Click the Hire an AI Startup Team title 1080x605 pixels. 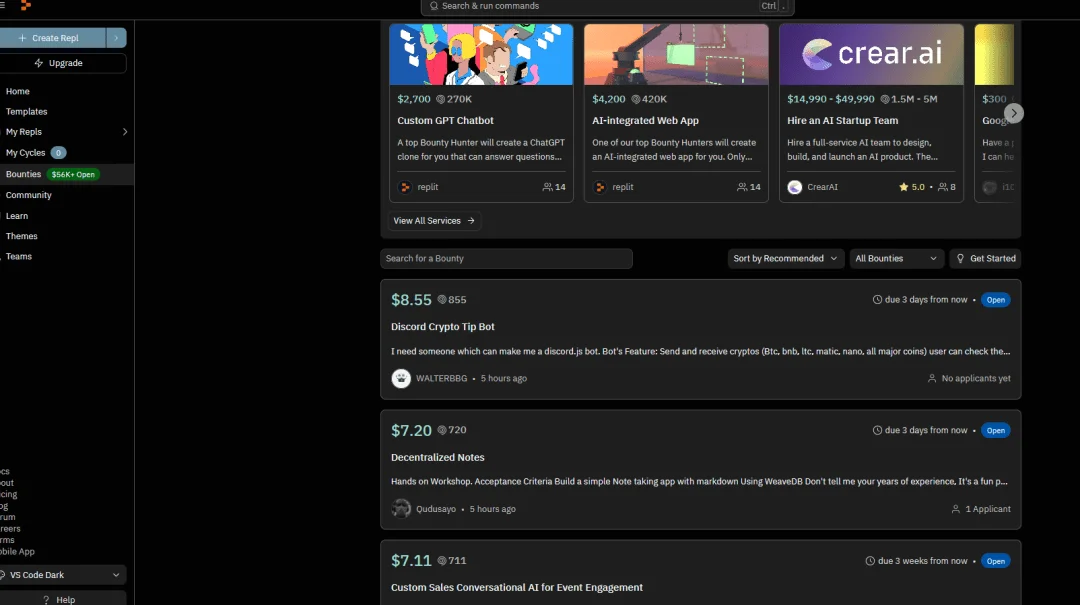[x=842, y=121]
